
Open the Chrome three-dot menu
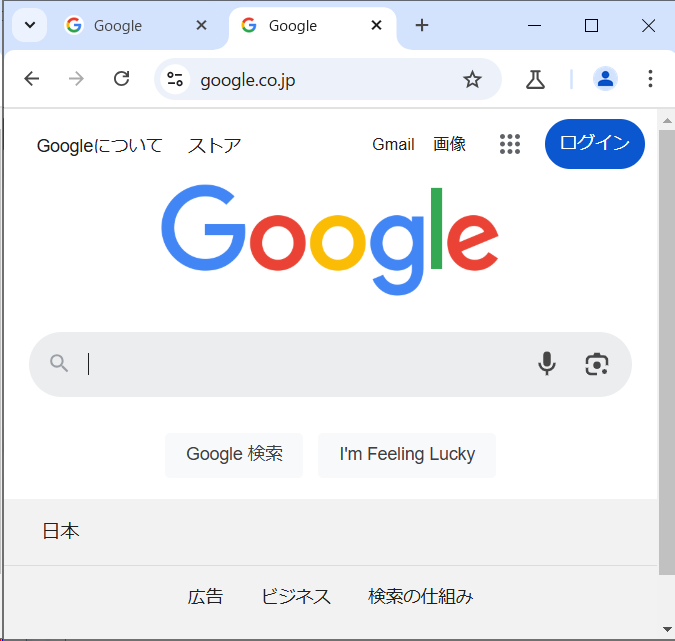click(x=650, y=79)
